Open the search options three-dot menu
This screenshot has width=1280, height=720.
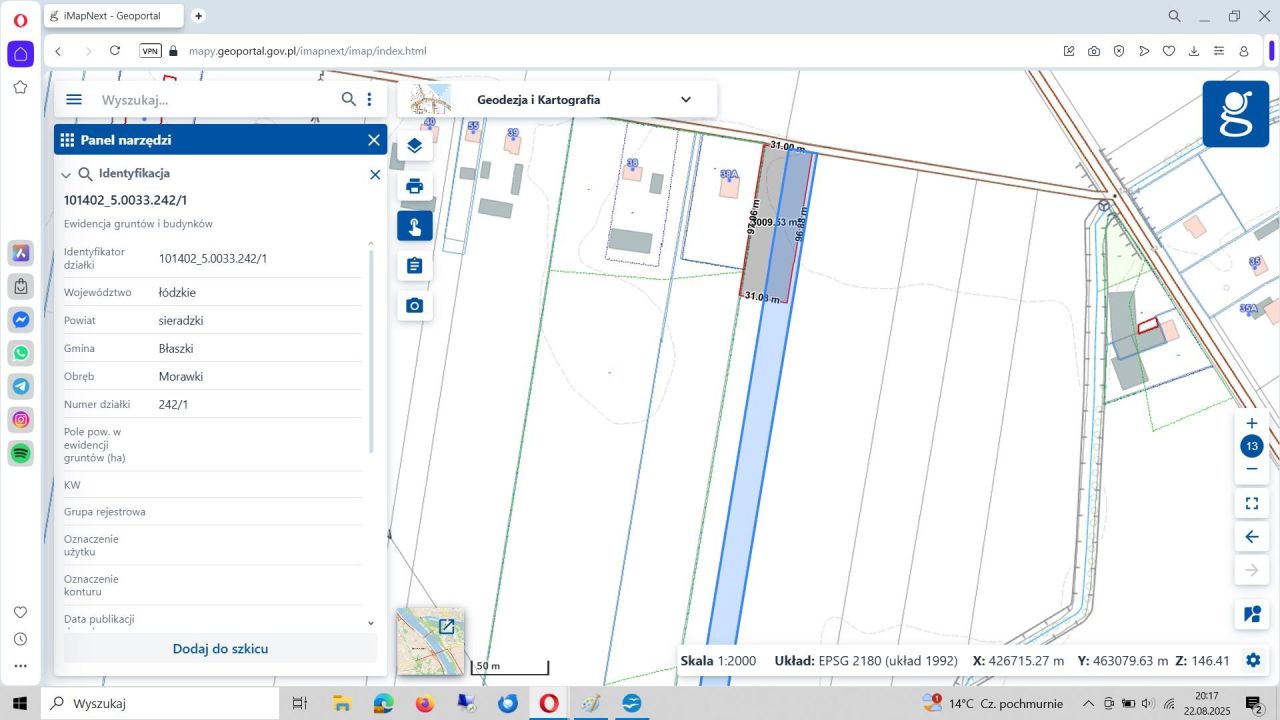pos(369,99)
